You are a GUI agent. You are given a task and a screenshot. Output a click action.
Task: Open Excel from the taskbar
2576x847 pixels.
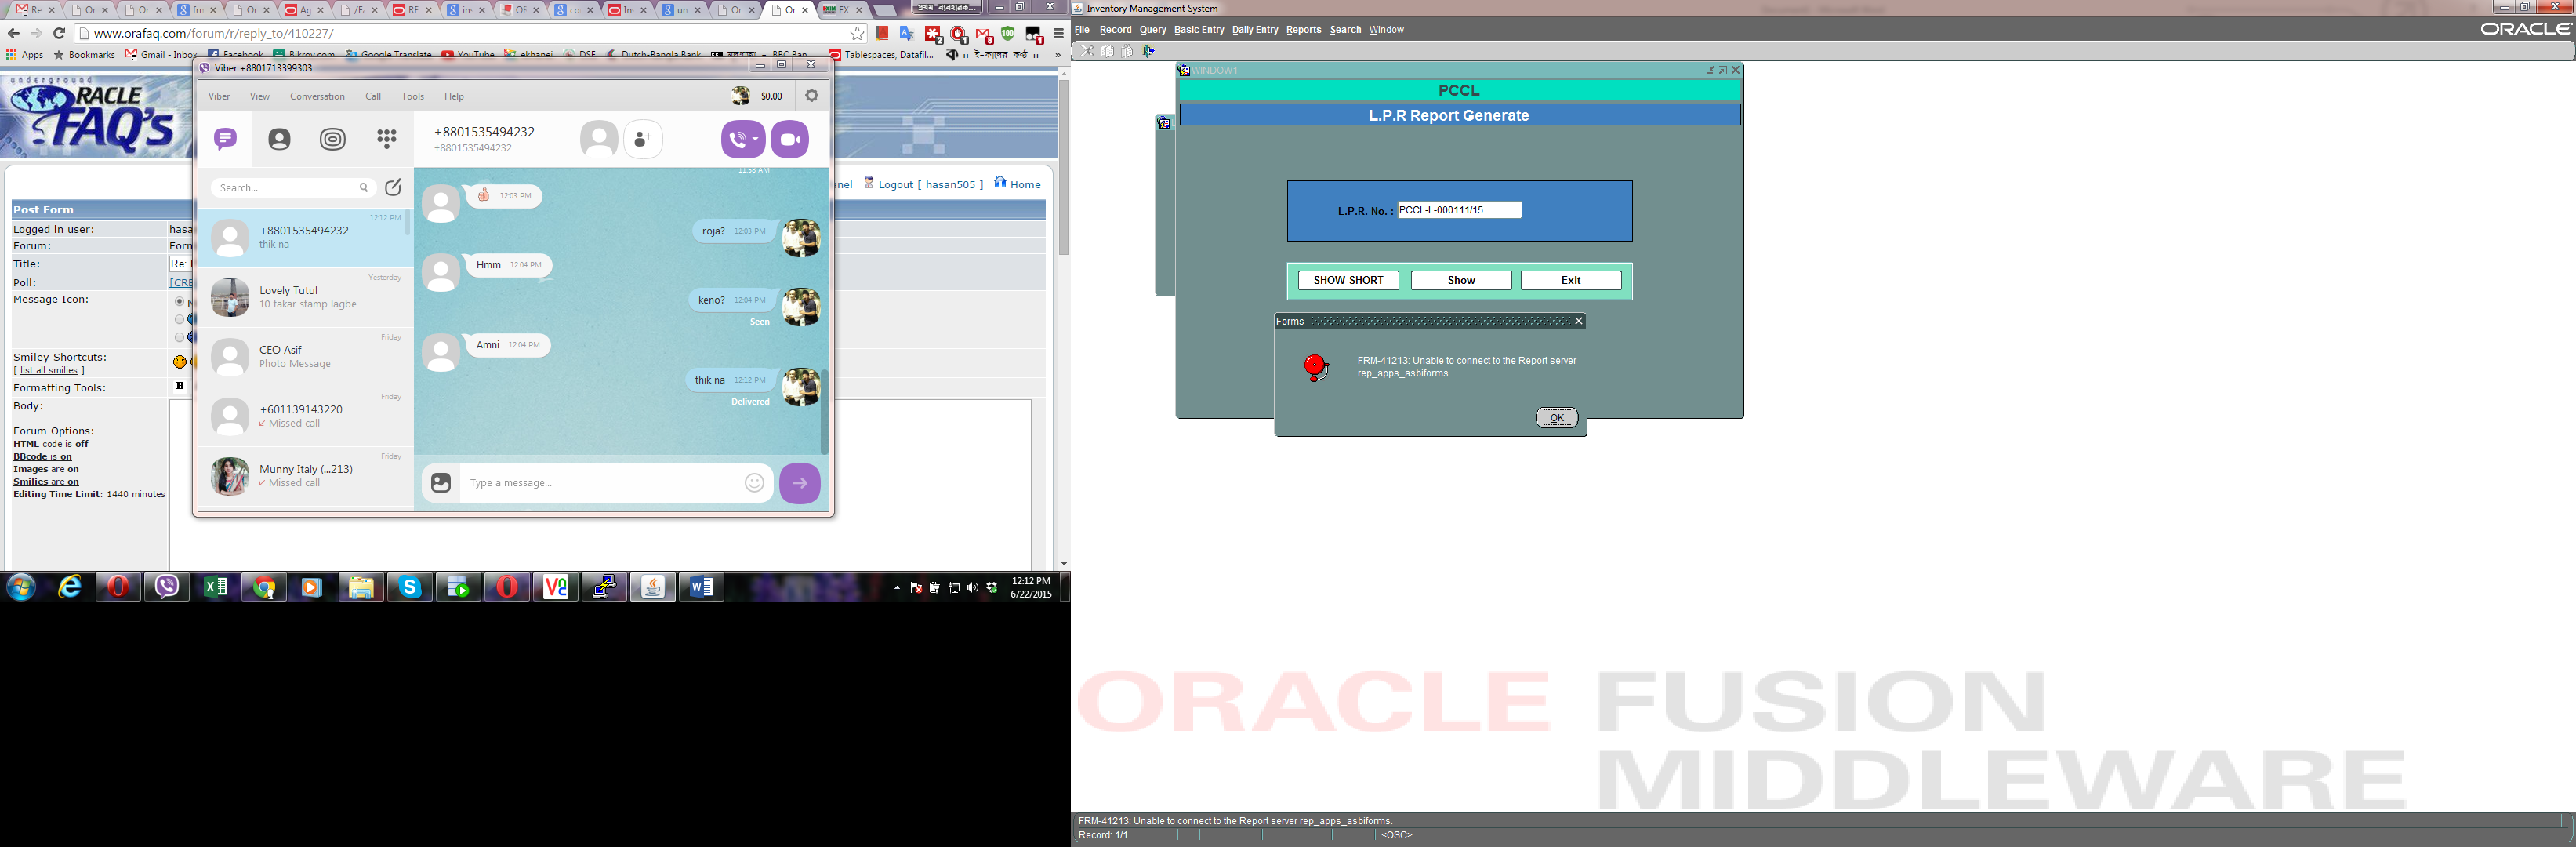215,587
